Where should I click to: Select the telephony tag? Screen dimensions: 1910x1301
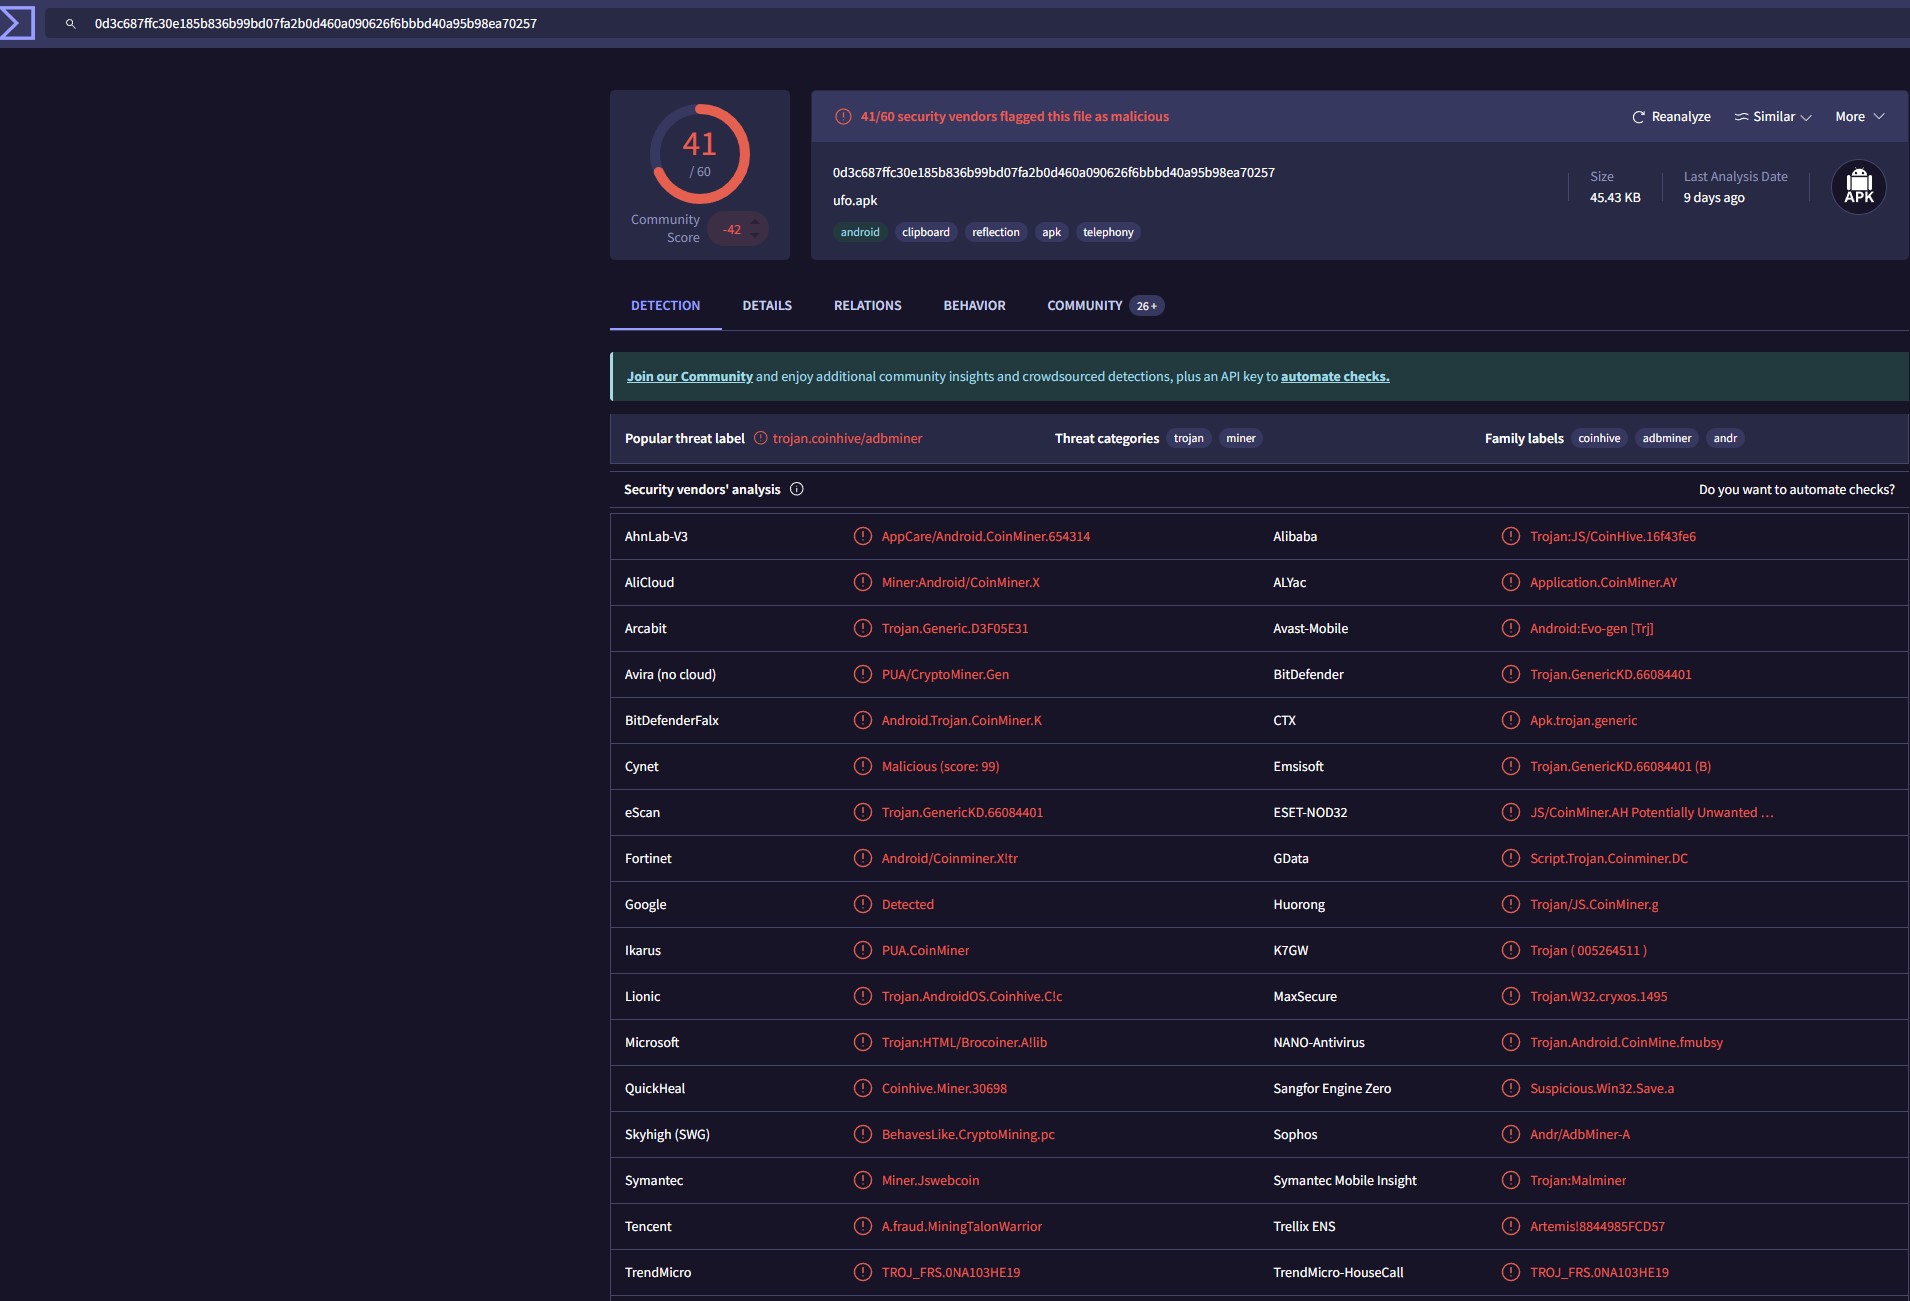point(1108,232)
